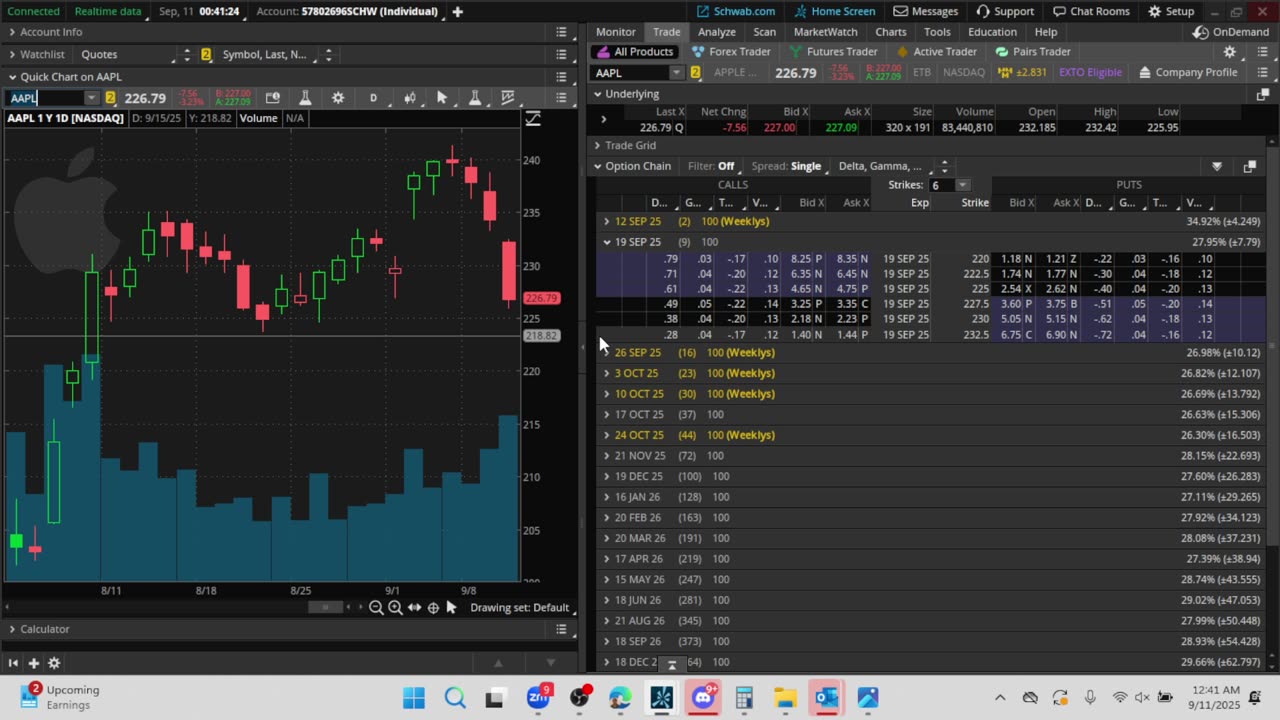Click the 227.5 strike in the option chain
This screenshot has height=720, width=1280.
(x=975, y=304)
